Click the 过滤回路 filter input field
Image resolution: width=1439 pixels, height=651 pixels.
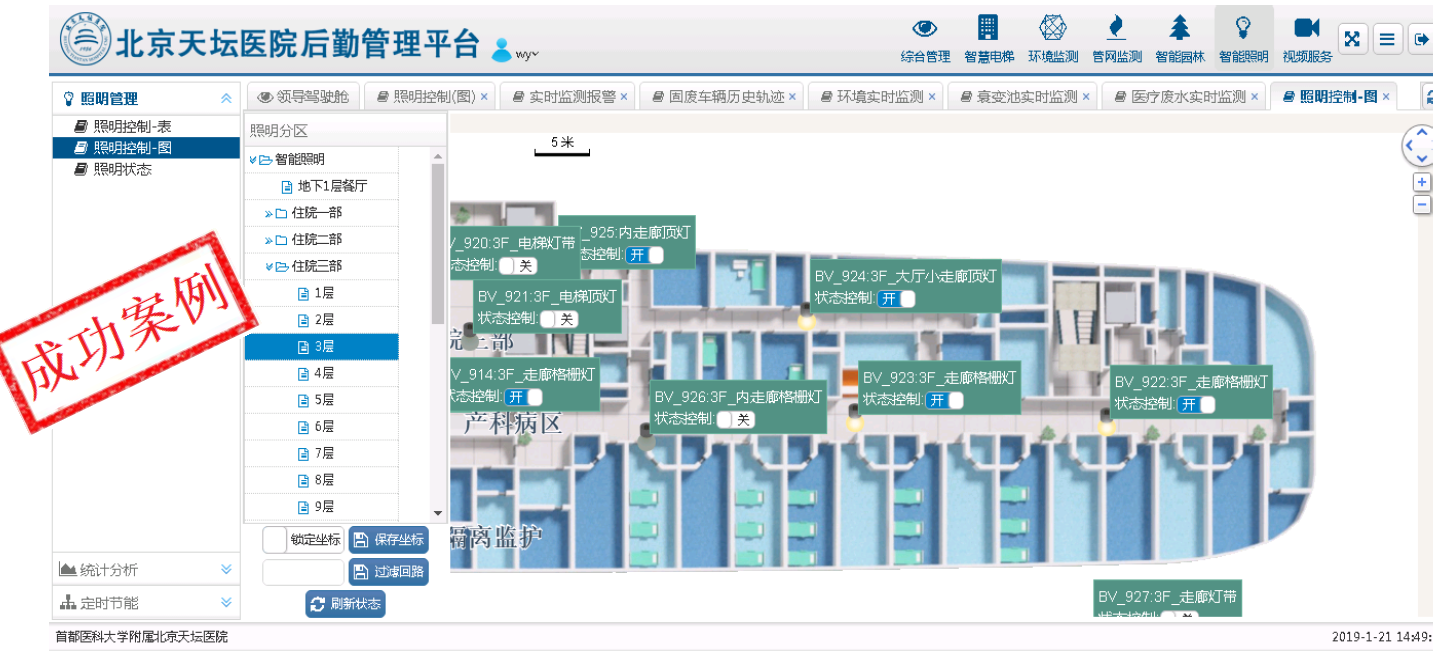[303, 572]
